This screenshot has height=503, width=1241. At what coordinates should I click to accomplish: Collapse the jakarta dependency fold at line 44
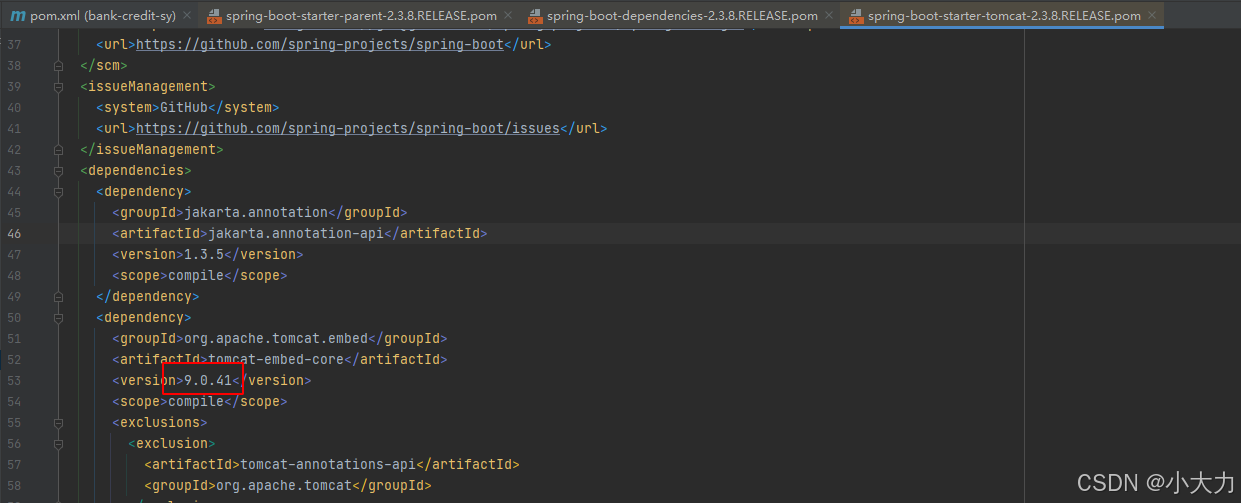(59, 192)
